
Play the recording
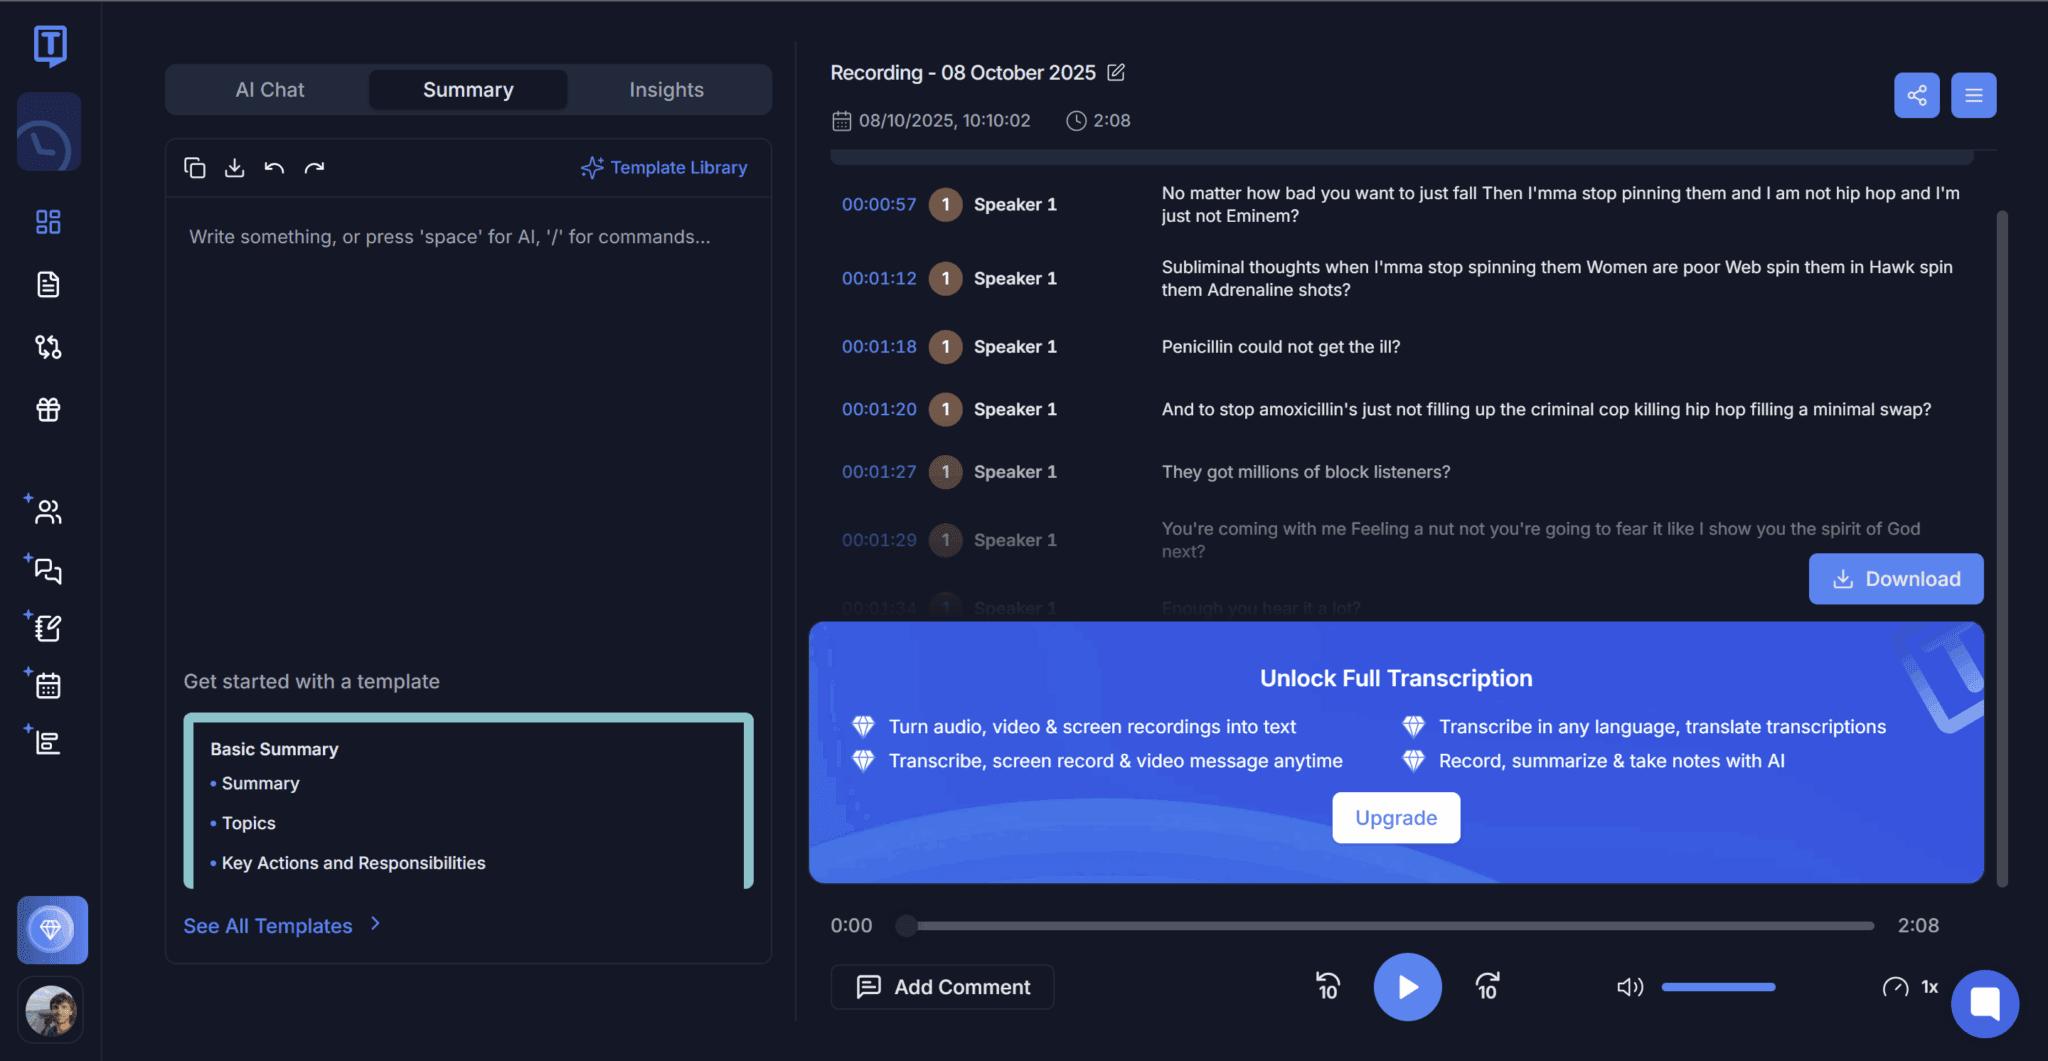point(1407,988)
